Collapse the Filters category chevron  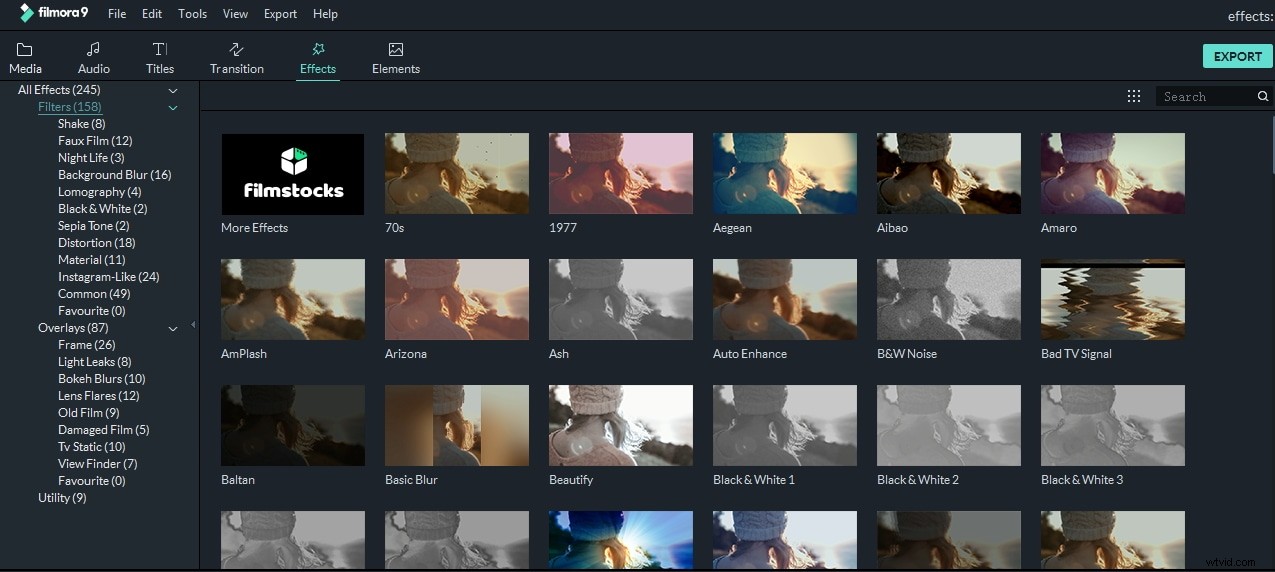tap(173, 107)
